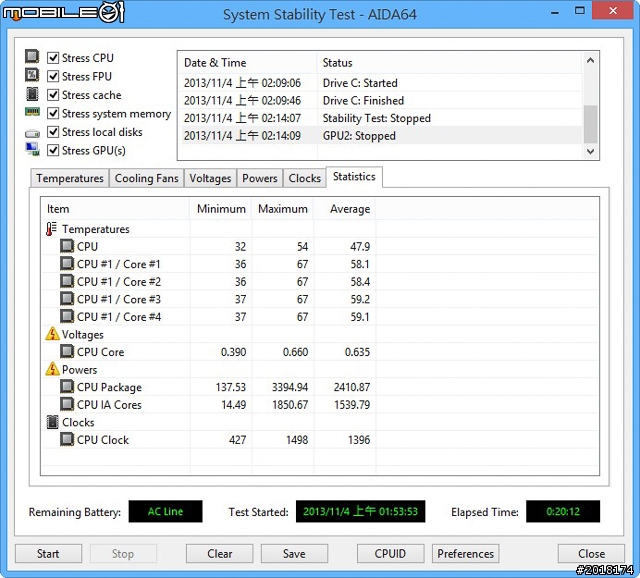Click the chip icon of CPU Clock row
This screenshot has width=640, height=578.
click(67, 439)
